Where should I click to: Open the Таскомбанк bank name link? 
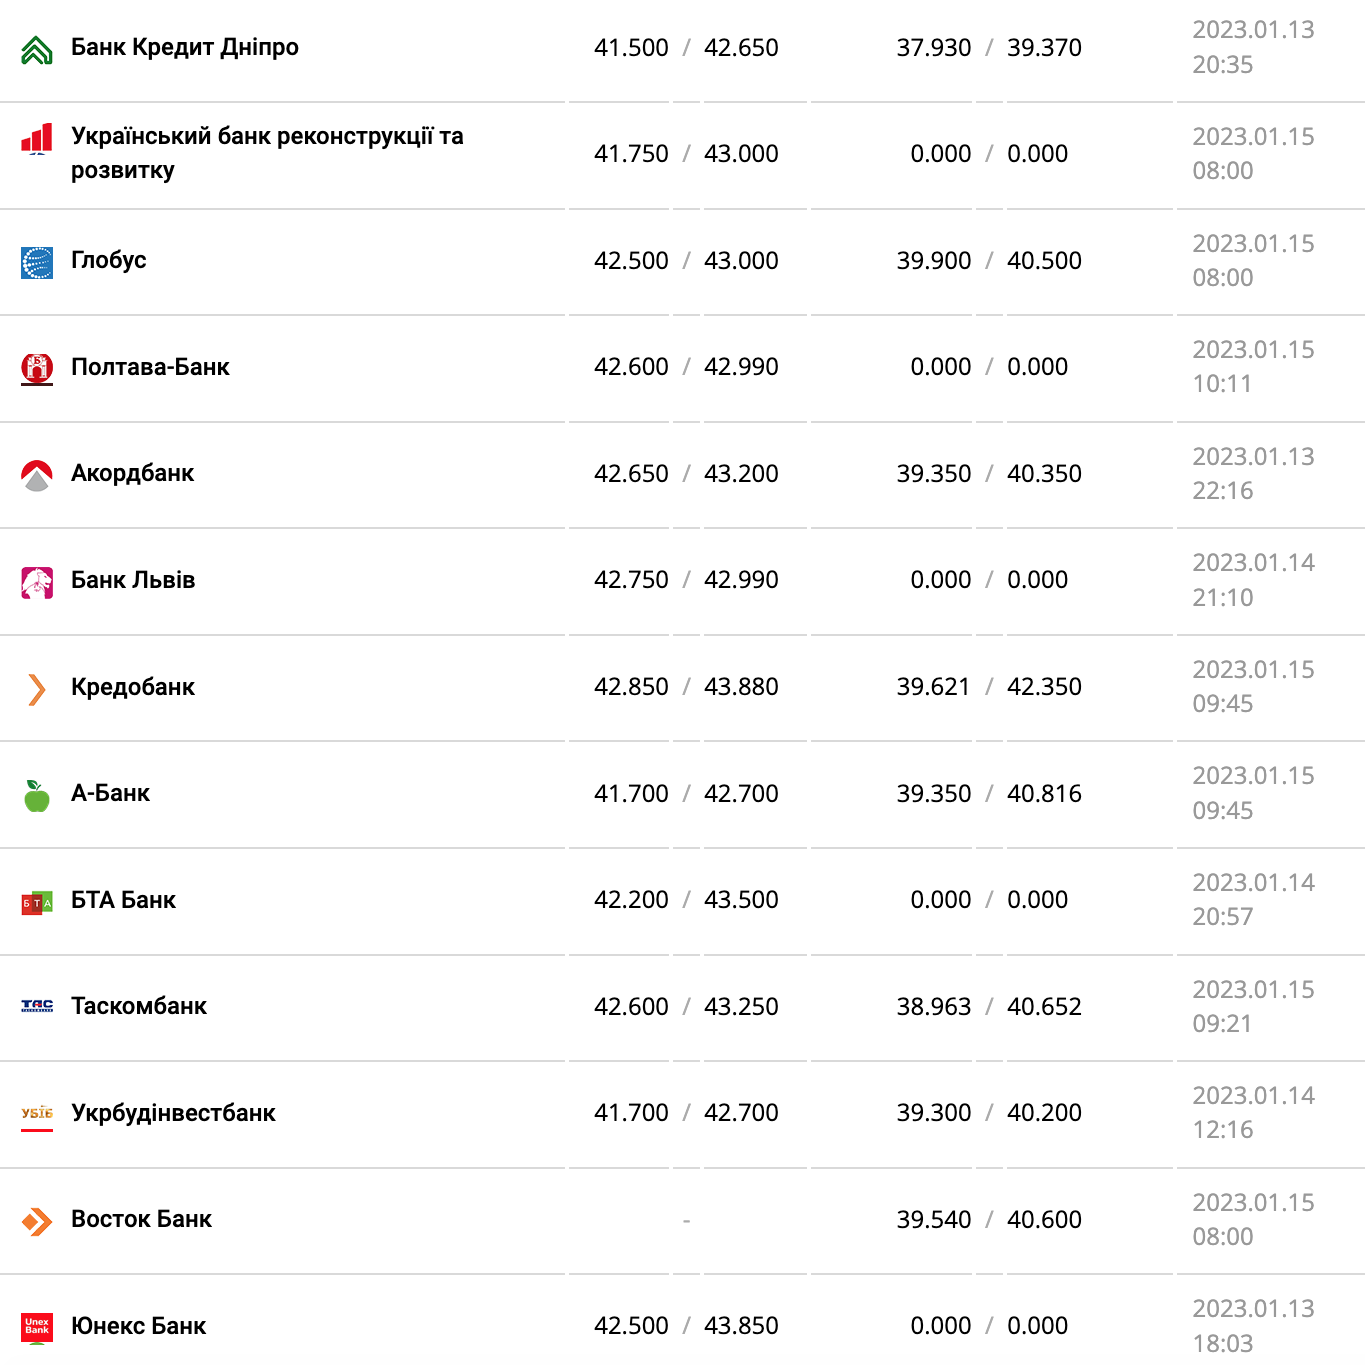(x=139, y=1006)
